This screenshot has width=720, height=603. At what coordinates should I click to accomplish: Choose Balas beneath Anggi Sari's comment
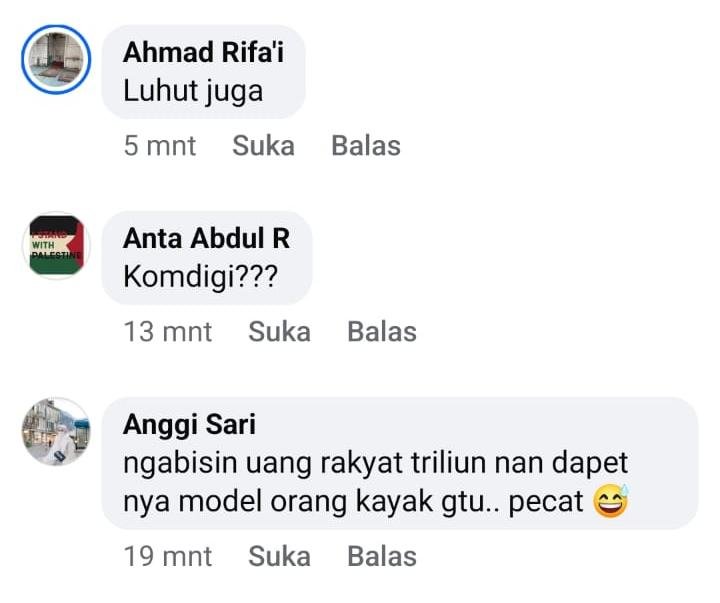pos(381,556)
